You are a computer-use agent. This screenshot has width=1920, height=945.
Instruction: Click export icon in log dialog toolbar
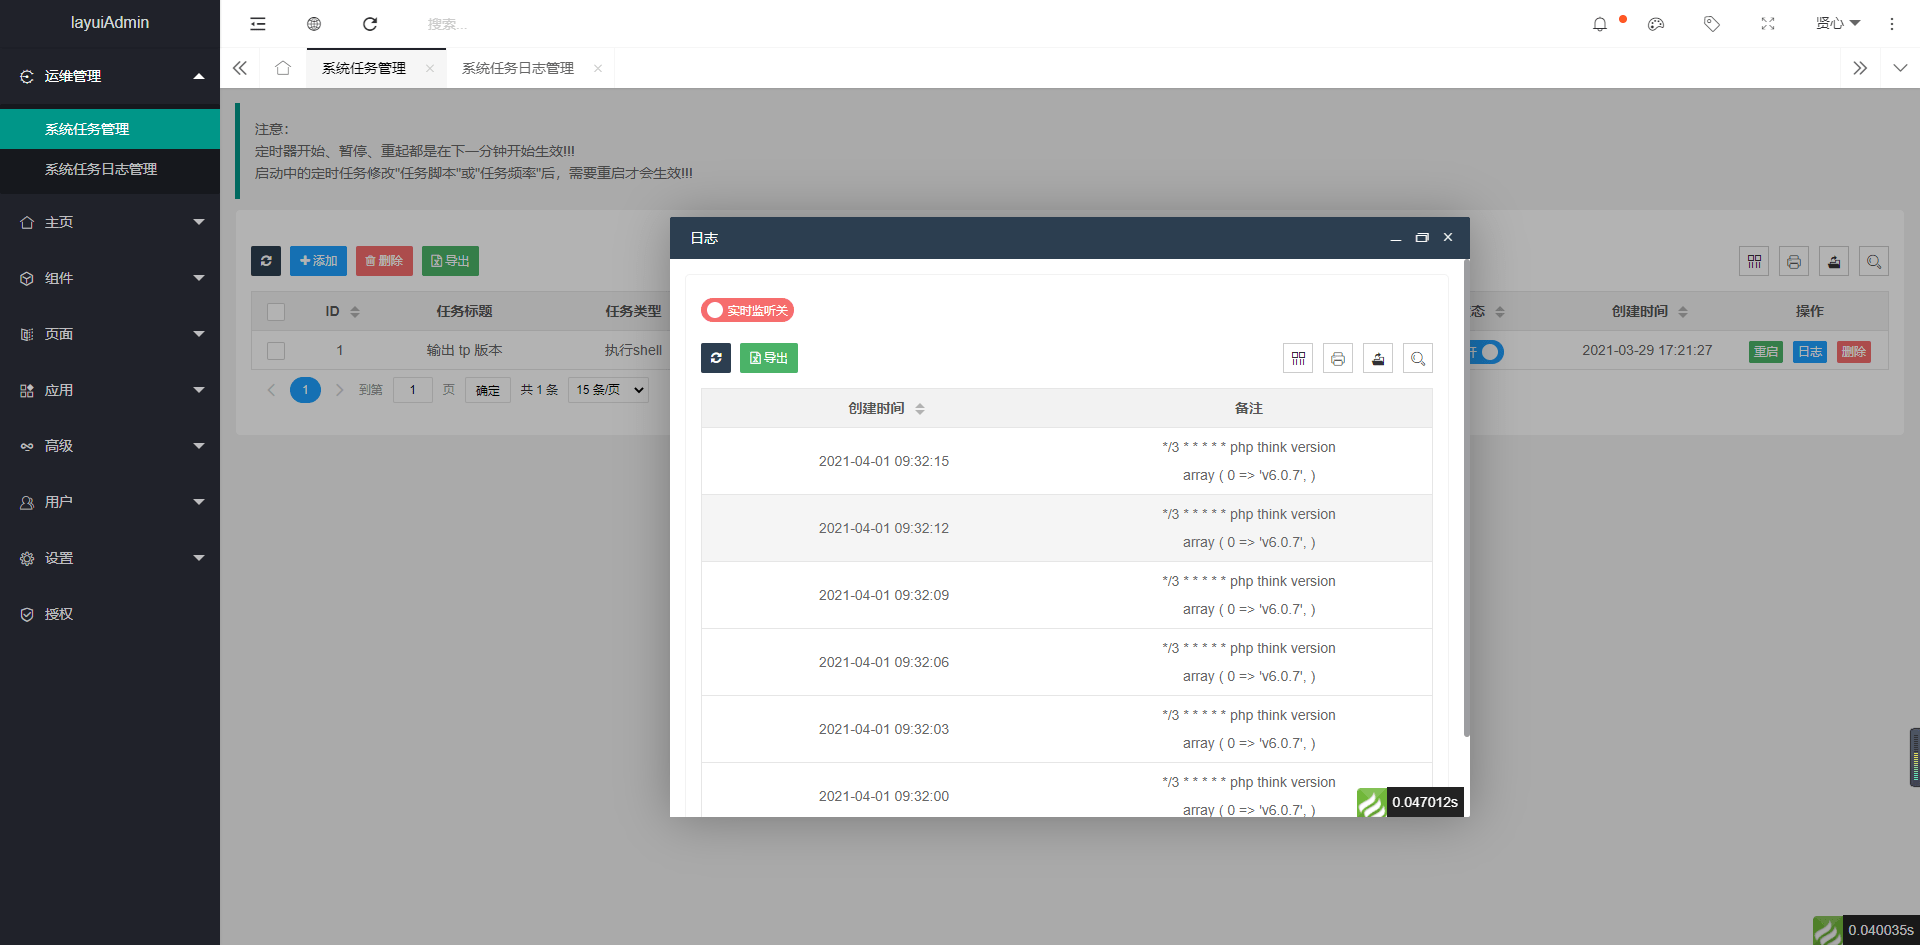tap(1378, 358)
